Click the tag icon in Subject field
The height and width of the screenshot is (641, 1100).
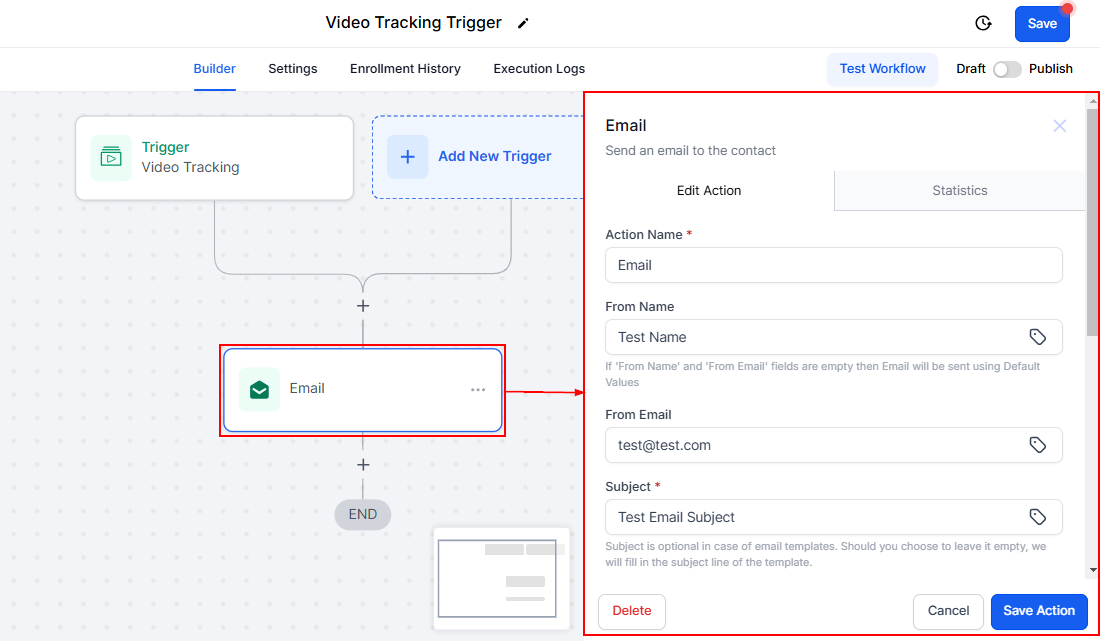[1038, 517]
